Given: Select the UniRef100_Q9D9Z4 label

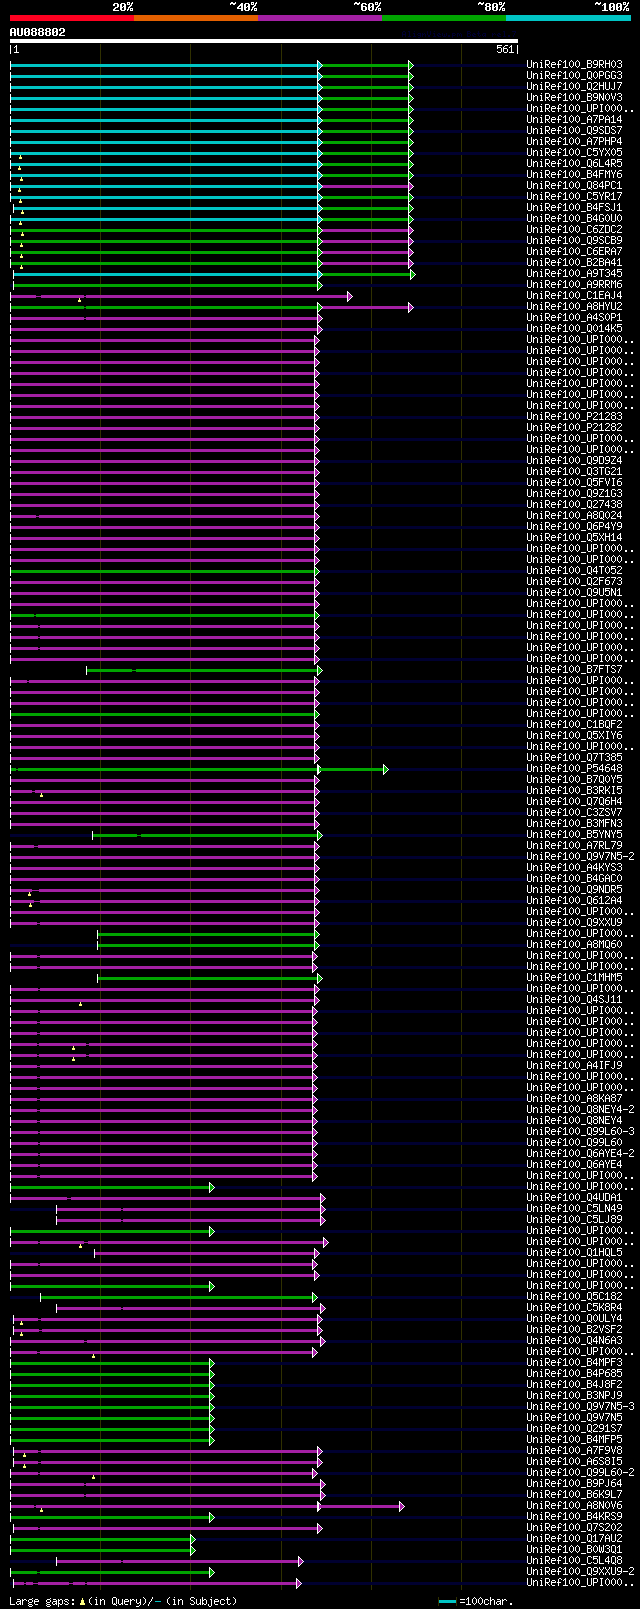Looking at the screenshot, I should [575, 460].
